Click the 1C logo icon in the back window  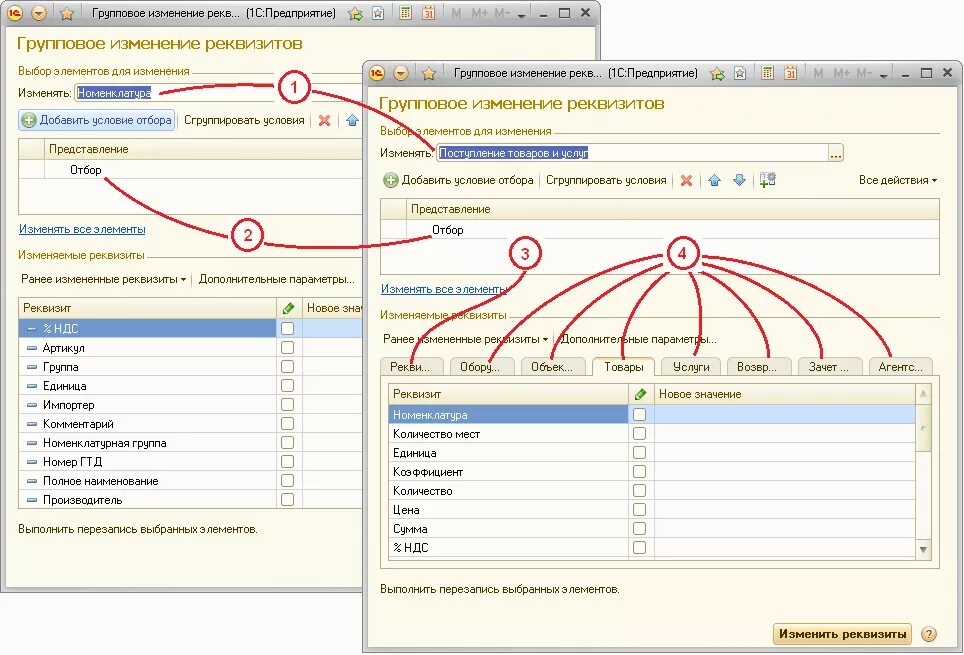(15, 13)
